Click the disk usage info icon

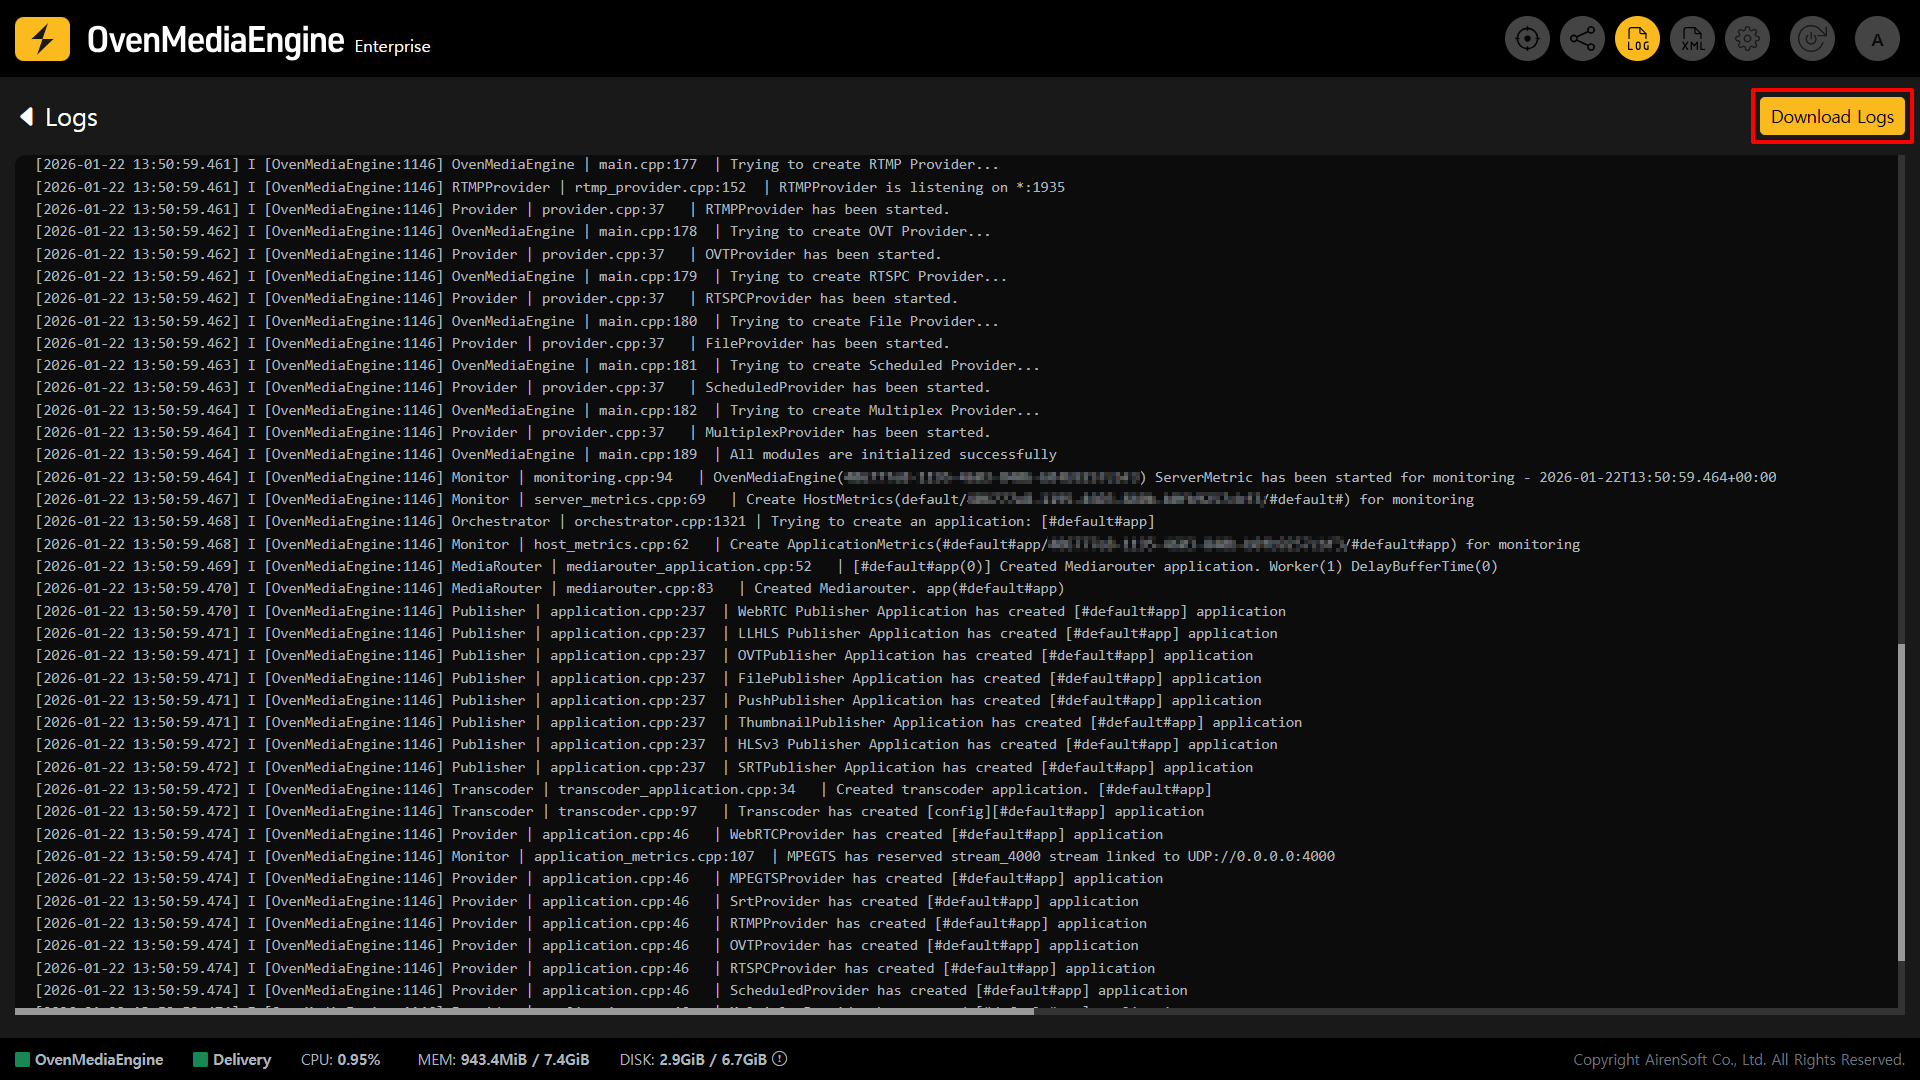click(780, 1059)
